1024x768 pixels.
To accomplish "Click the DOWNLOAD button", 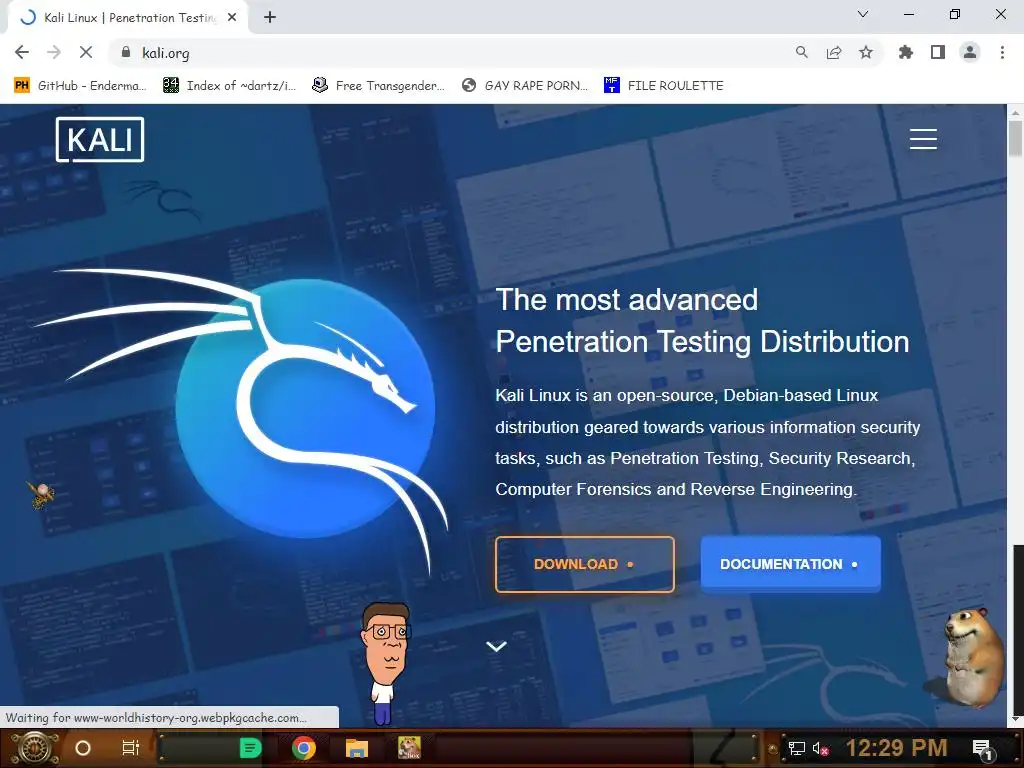I will pos(584,564).
